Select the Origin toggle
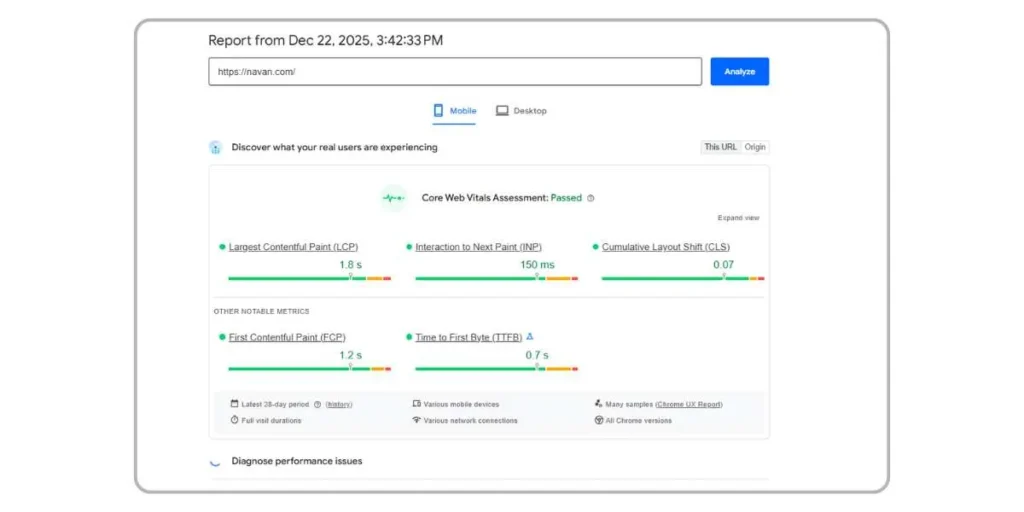 point(755,147)
